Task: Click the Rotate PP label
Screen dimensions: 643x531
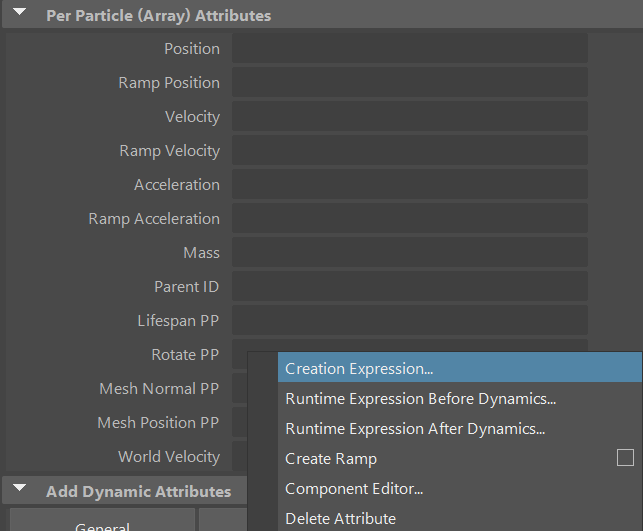Action: coord(185,355)
